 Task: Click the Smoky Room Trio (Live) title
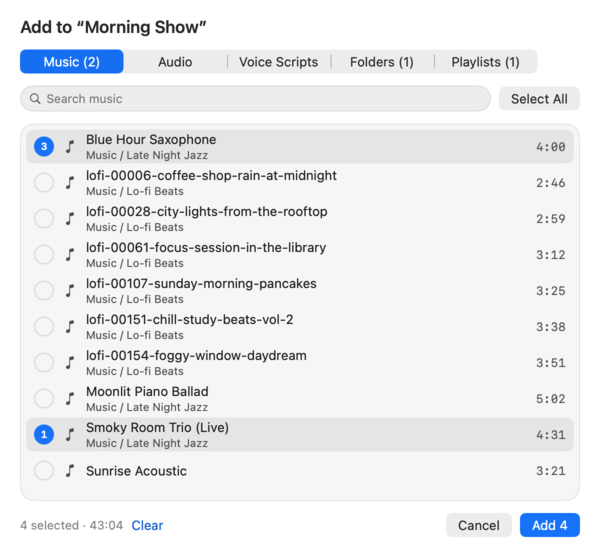(157, 427)
